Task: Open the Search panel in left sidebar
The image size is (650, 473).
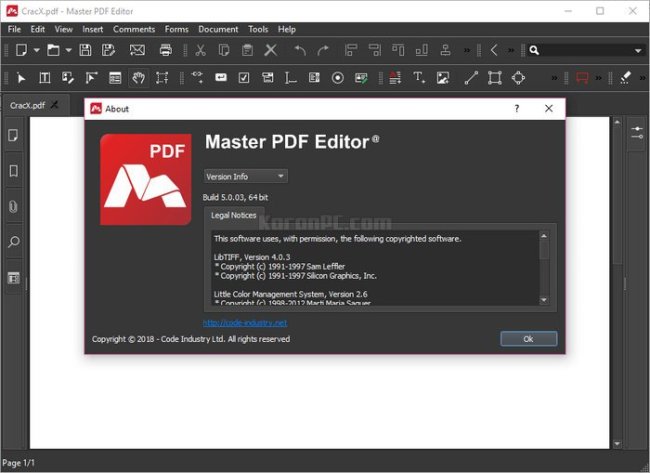Action: [x=13, y=241]
